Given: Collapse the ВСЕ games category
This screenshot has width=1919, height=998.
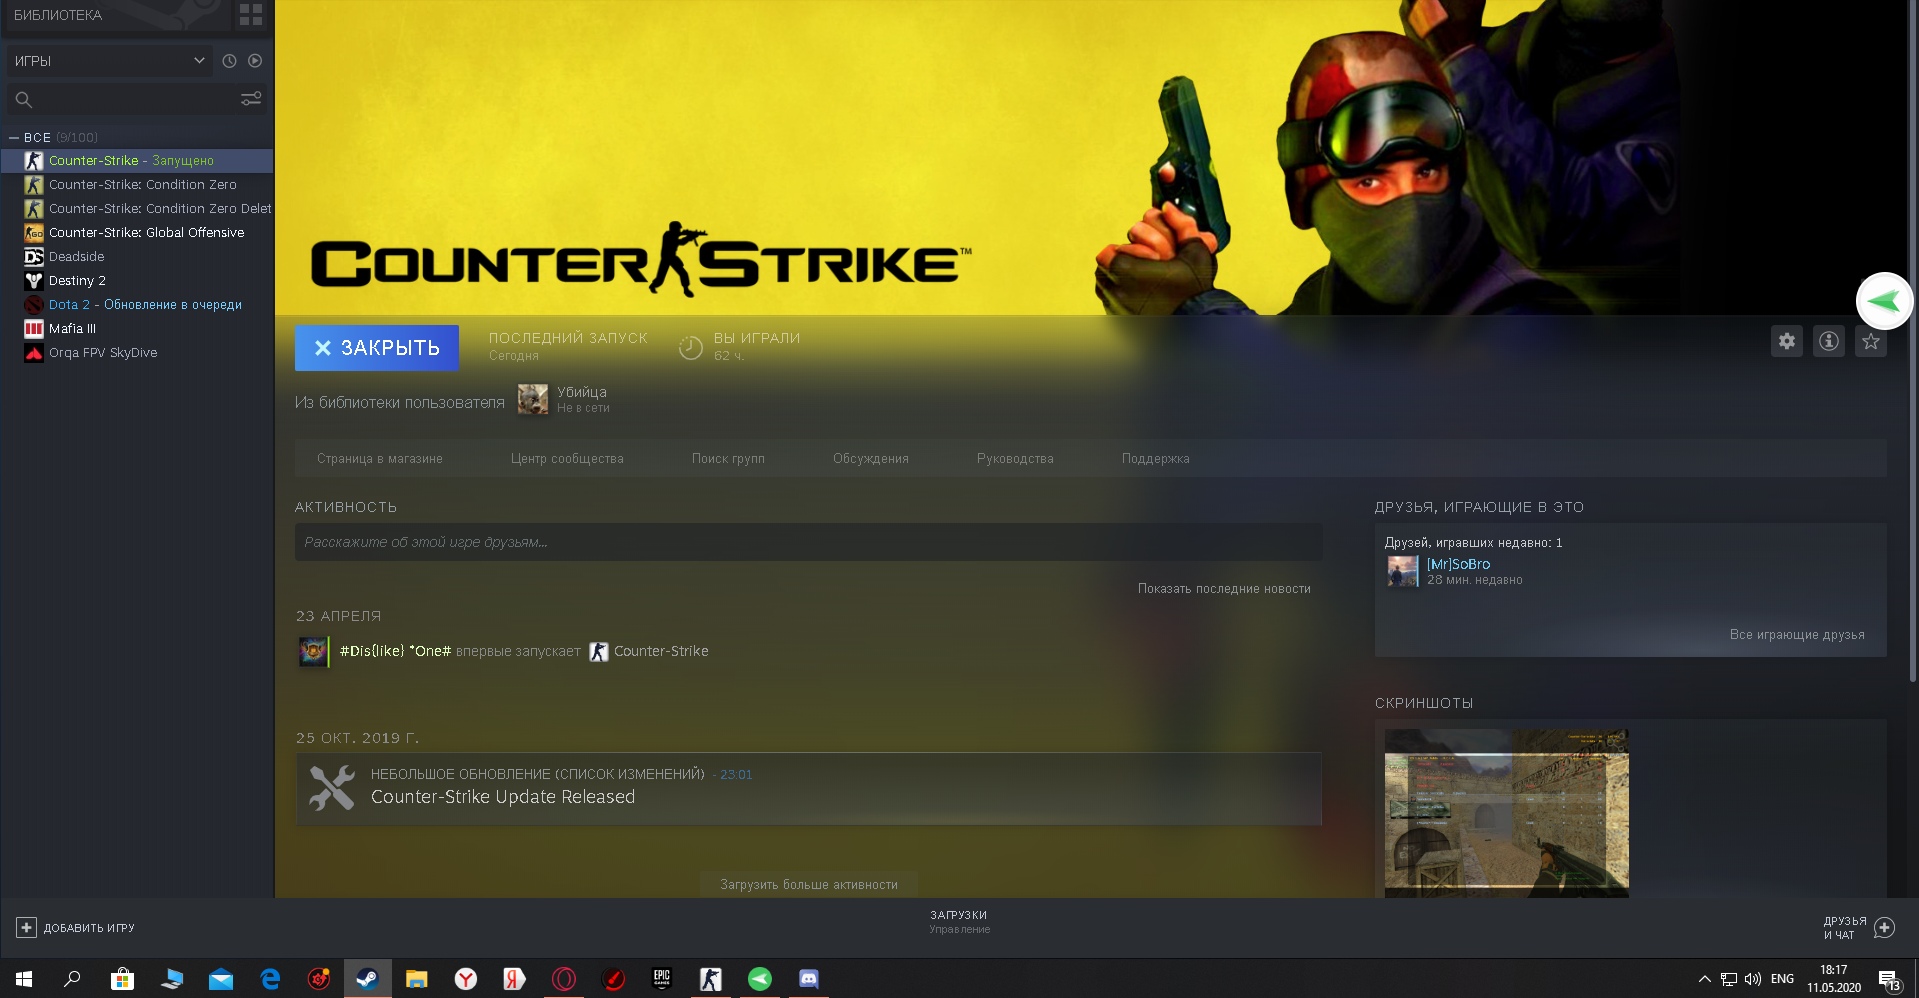Looking at the screenshot, I should (14, 138).
